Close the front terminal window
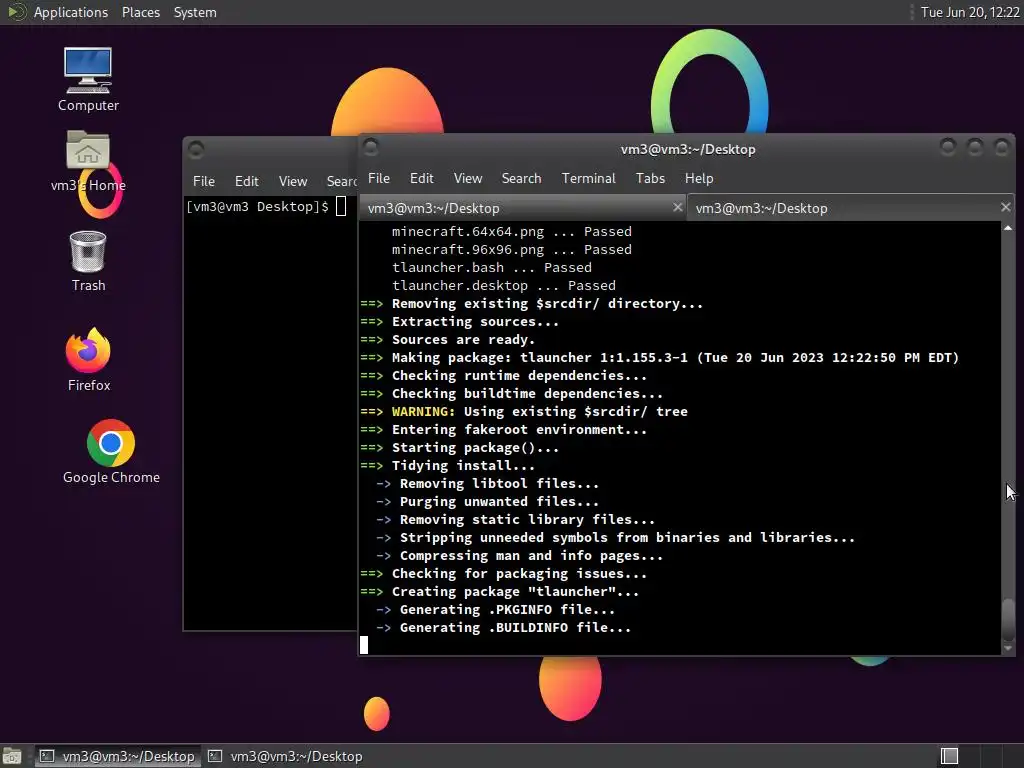 [1001, 148]
